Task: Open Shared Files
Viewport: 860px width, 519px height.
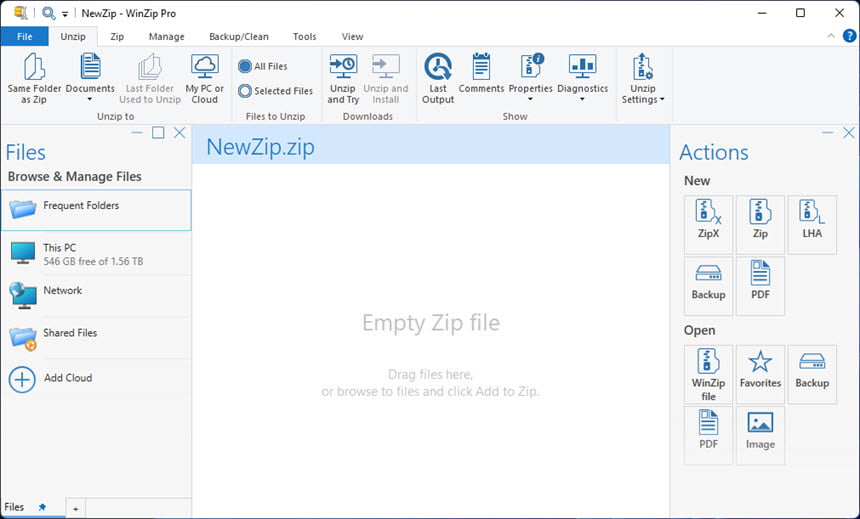Action: [x=96, y=337]
